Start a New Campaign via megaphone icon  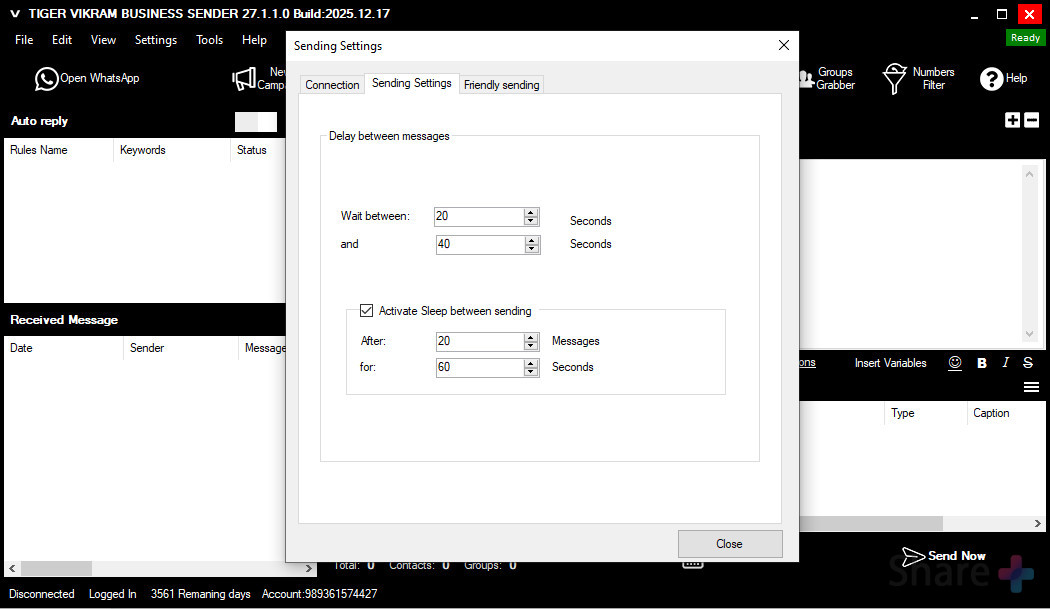(258, 78)
